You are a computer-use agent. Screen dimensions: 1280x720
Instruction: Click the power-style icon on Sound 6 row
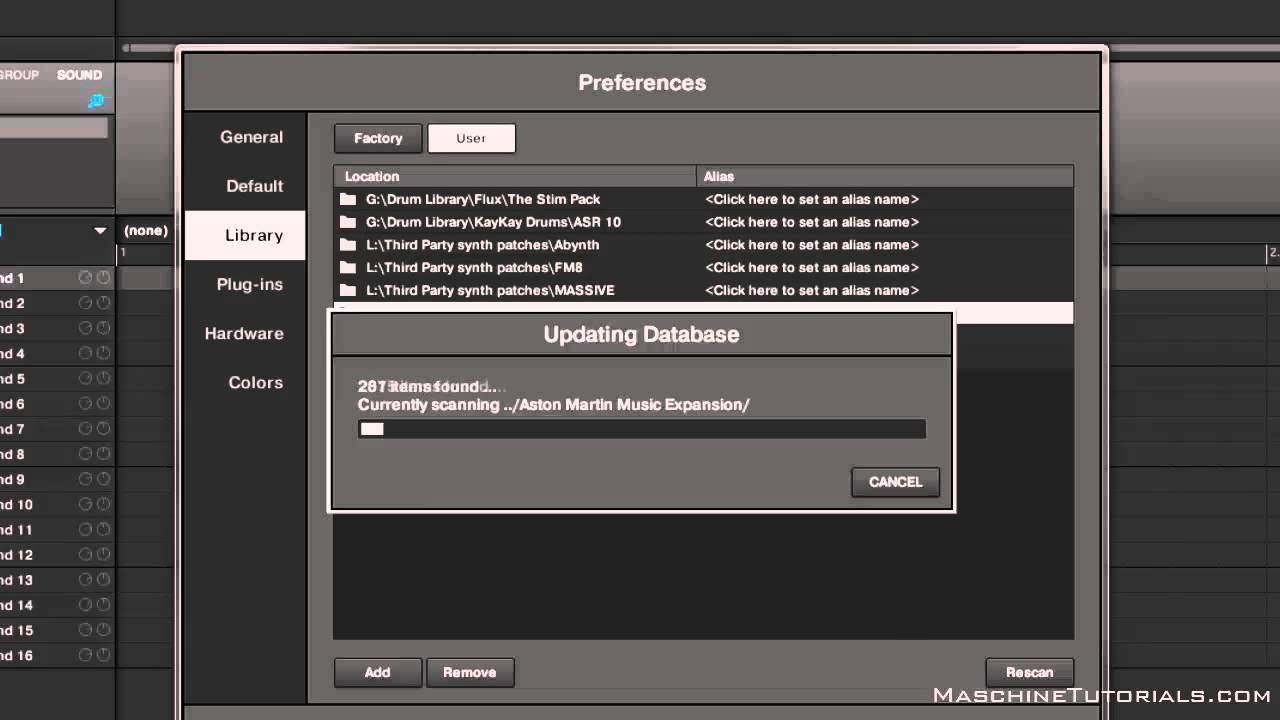coord(103,404)
